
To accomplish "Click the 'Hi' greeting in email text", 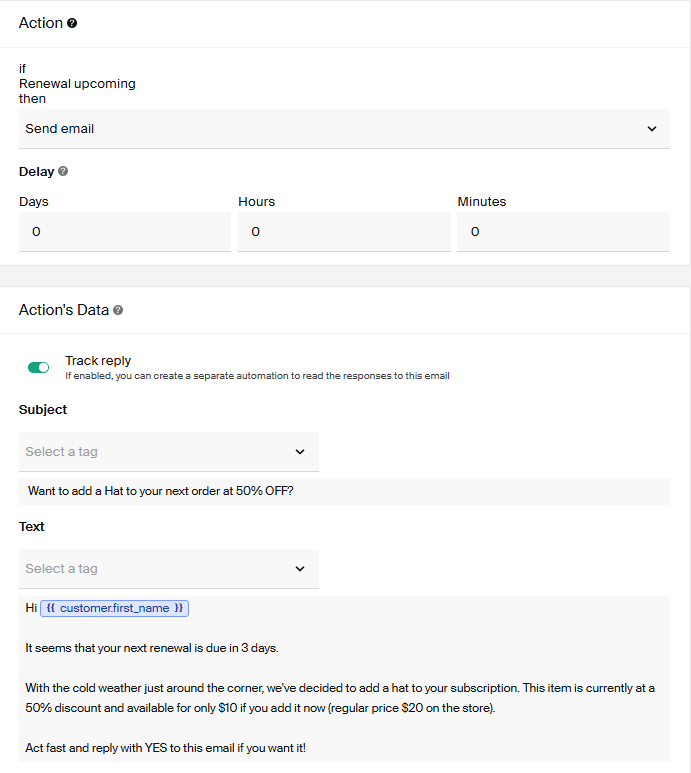I will pyautogui.click(x=31, y=608).
